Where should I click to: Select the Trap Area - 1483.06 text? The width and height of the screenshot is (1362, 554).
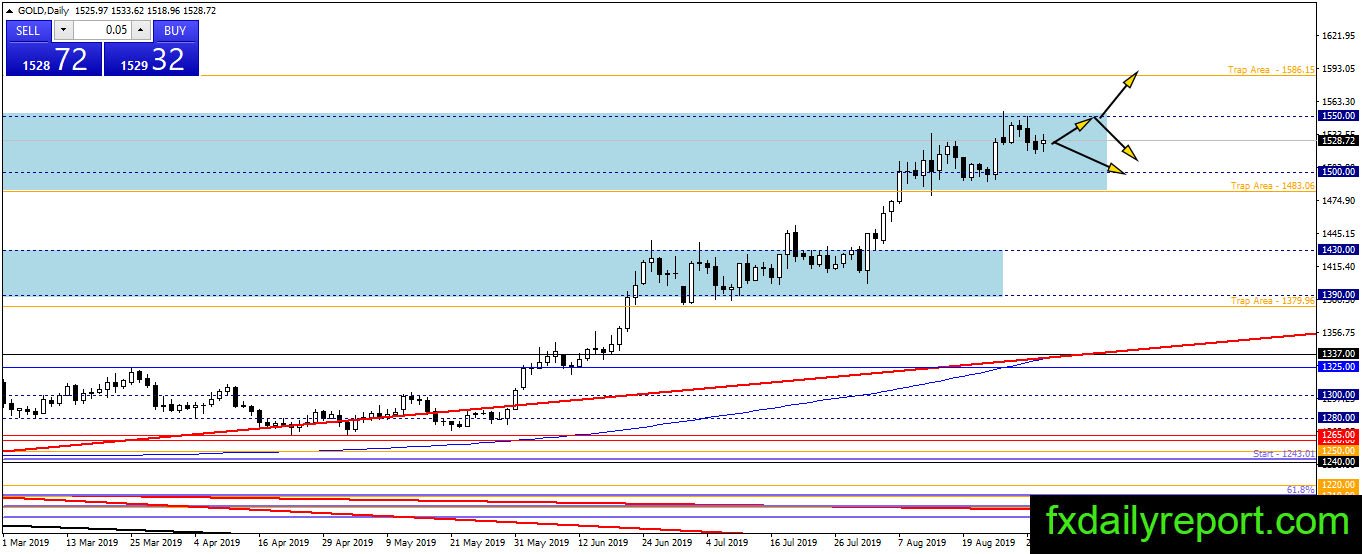tap(1271, 186)
